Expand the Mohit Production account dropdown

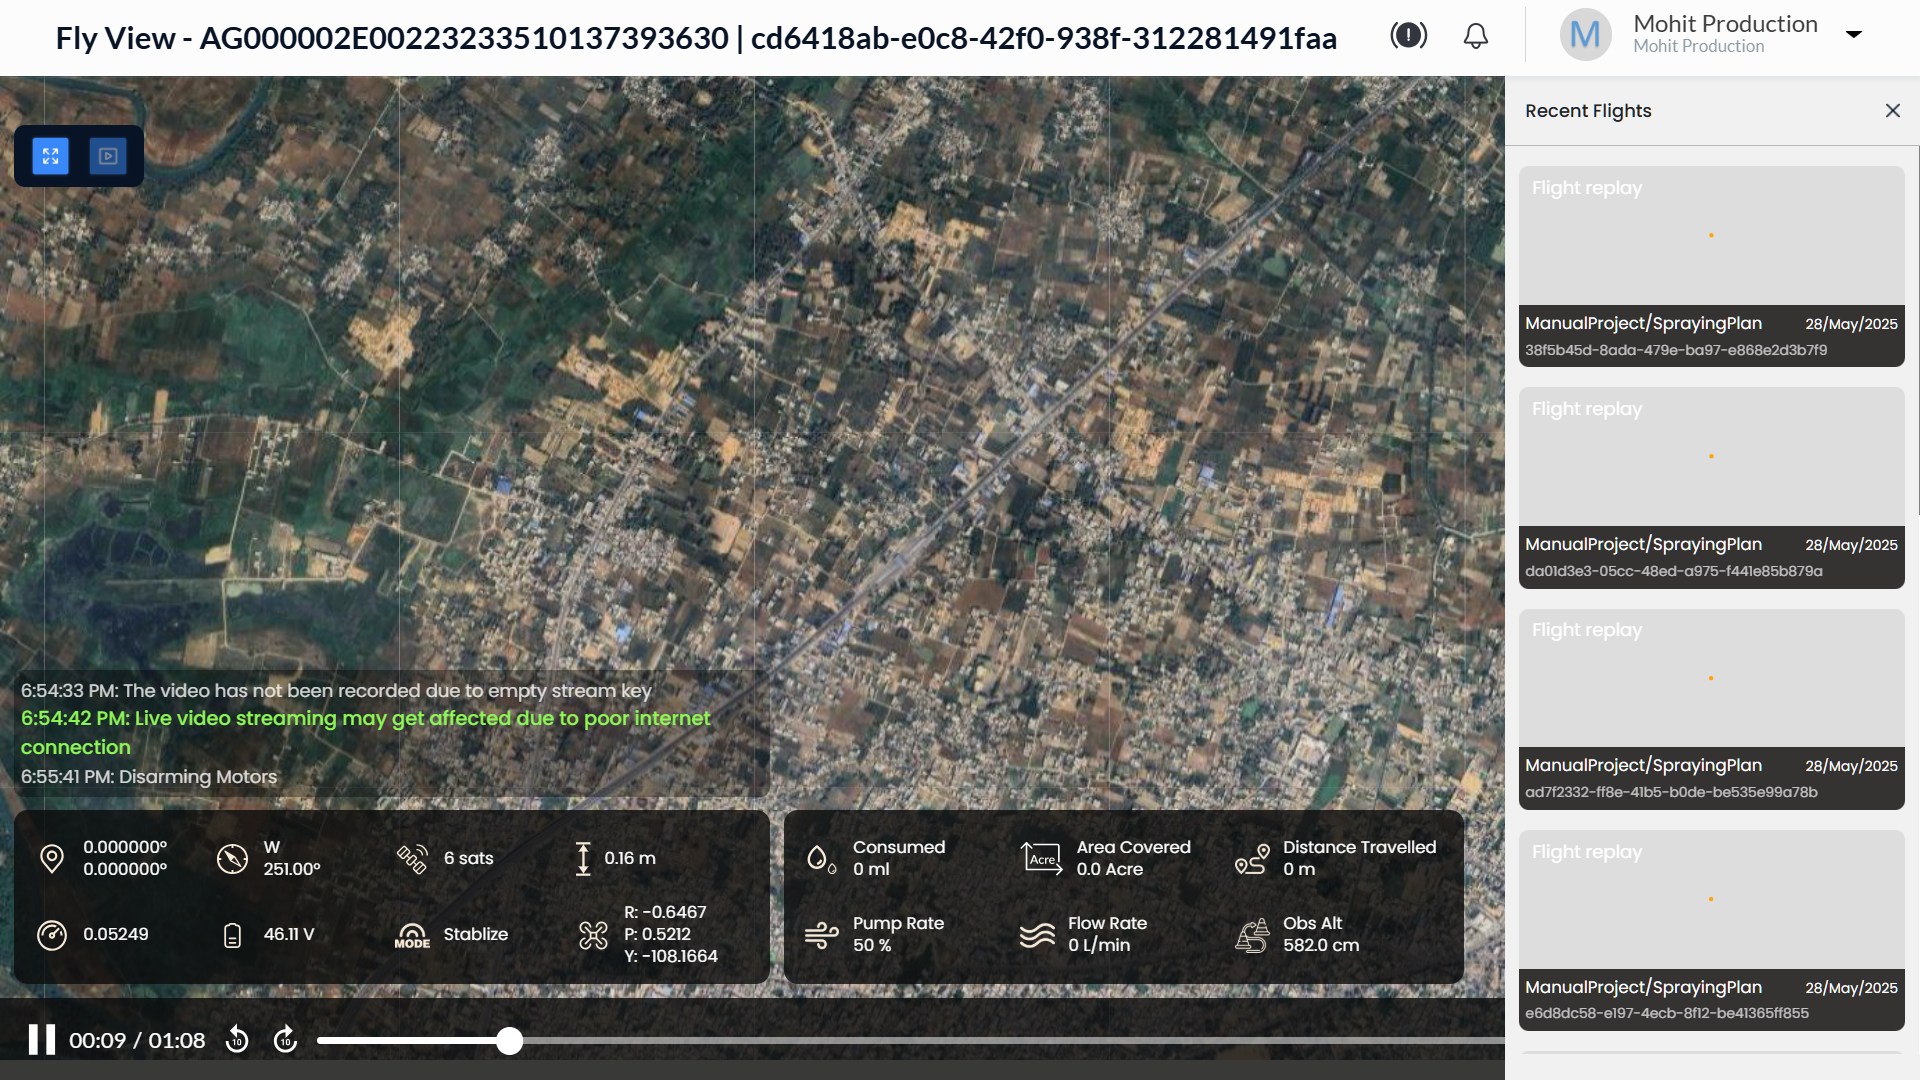point(1853,34)
